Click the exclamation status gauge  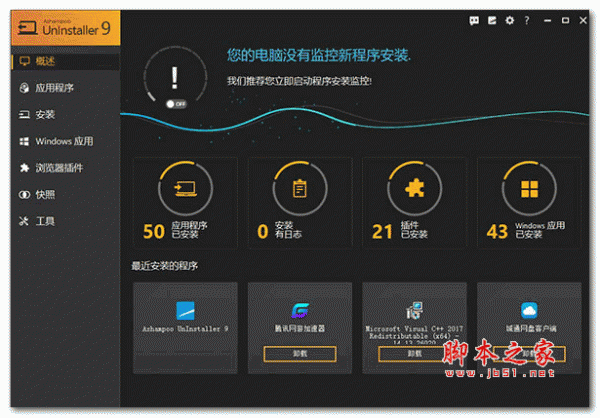point(175,77)
